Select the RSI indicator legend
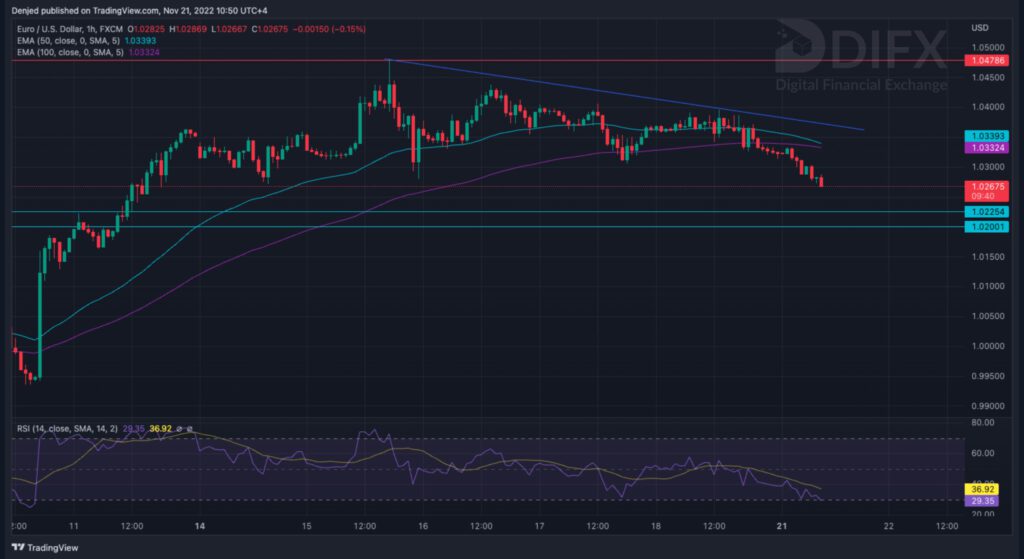This screenshot has width=1024, height=559. point(67,428)
